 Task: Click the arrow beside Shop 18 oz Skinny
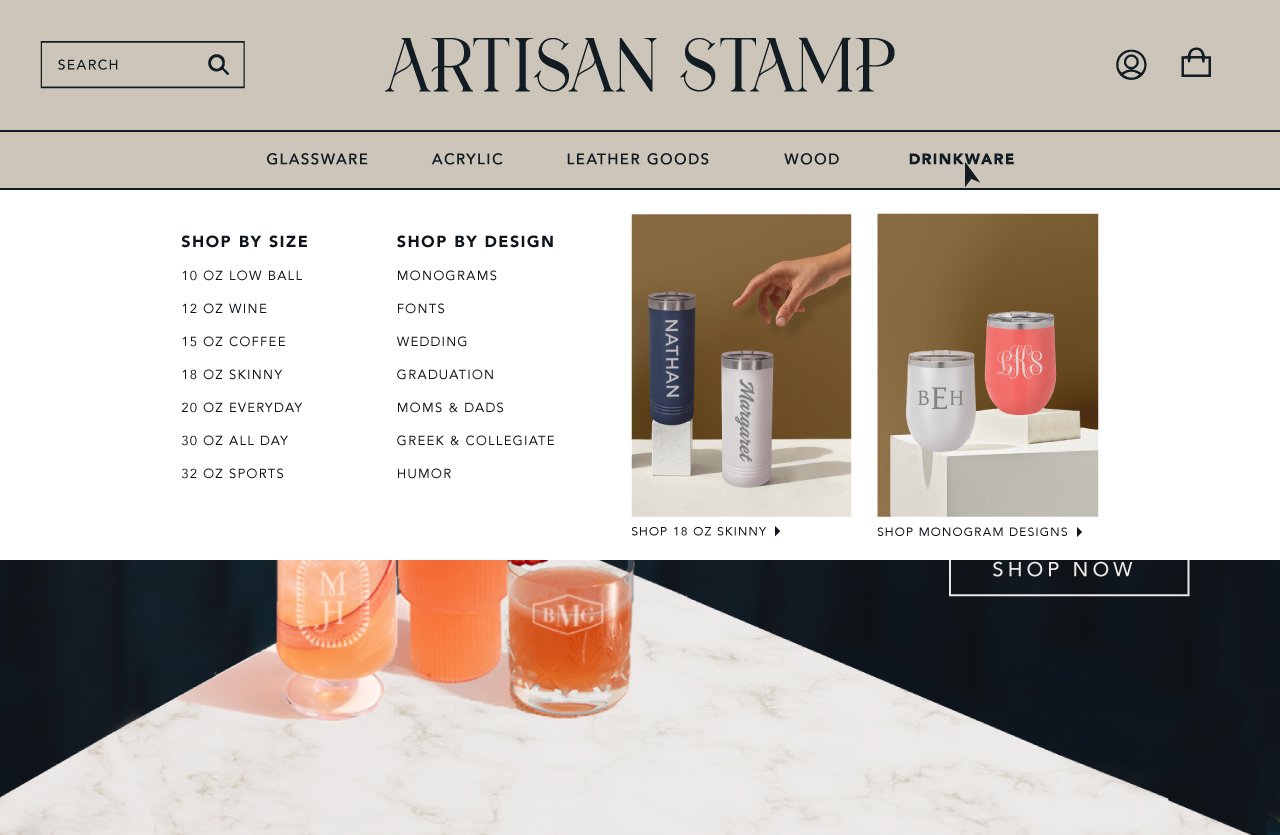click(x=778, y=531)
